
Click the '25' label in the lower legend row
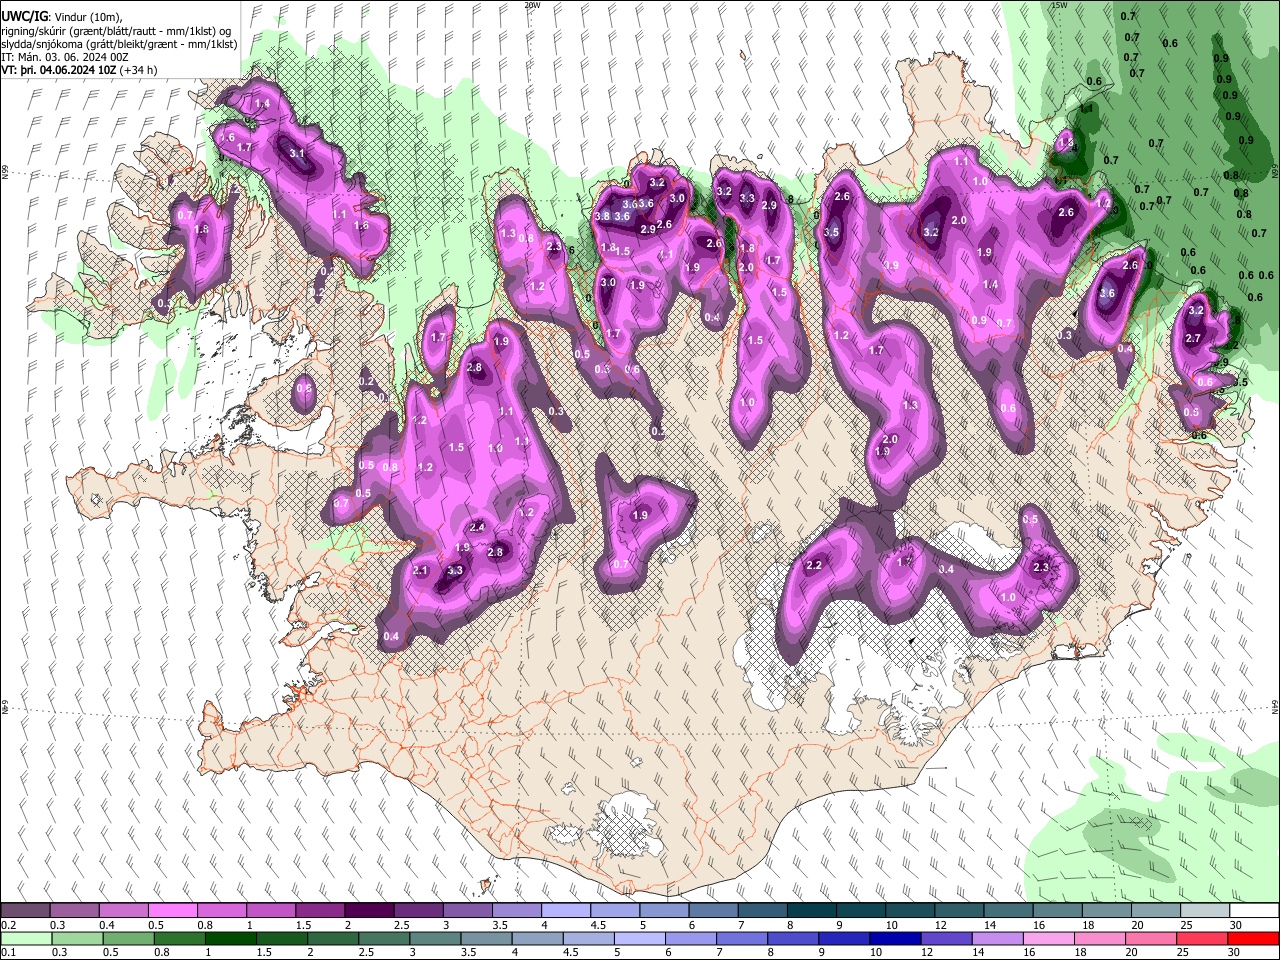pos(1181,952)
